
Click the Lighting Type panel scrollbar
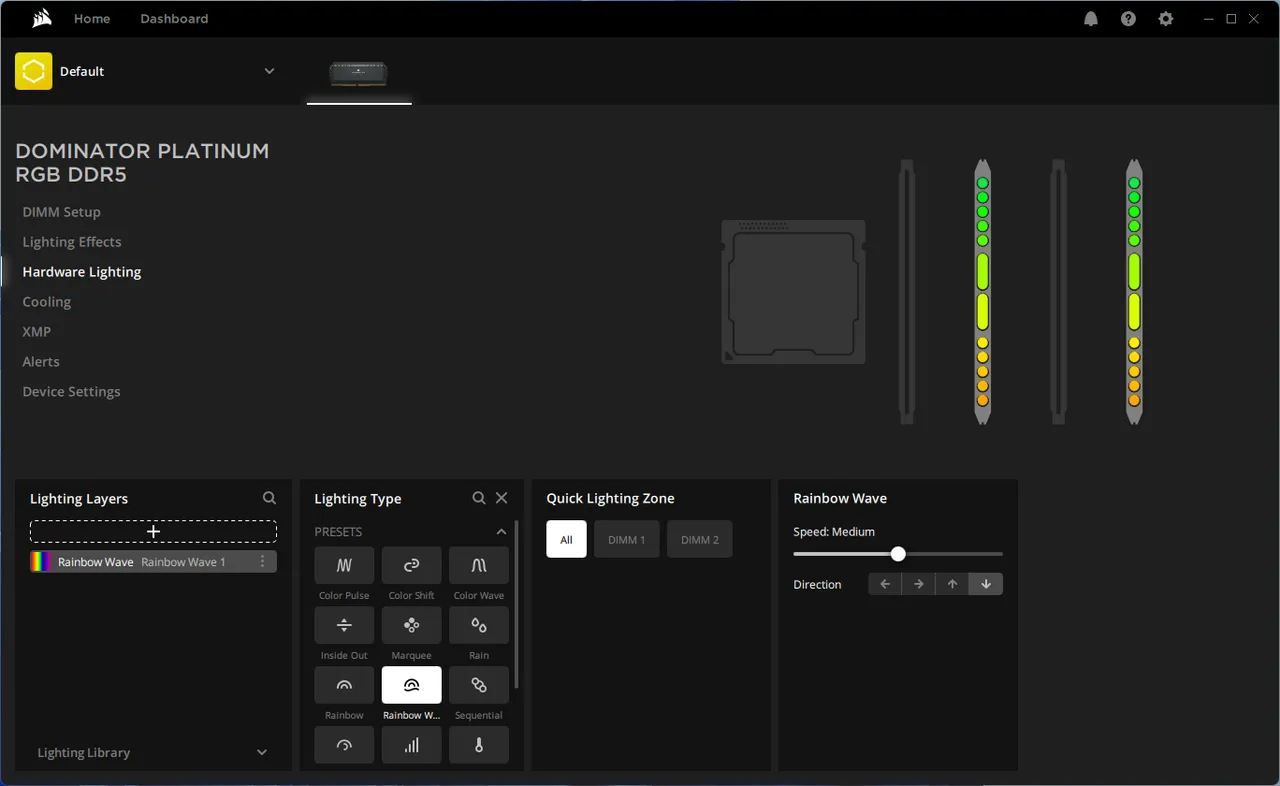(x=517, y=604)
